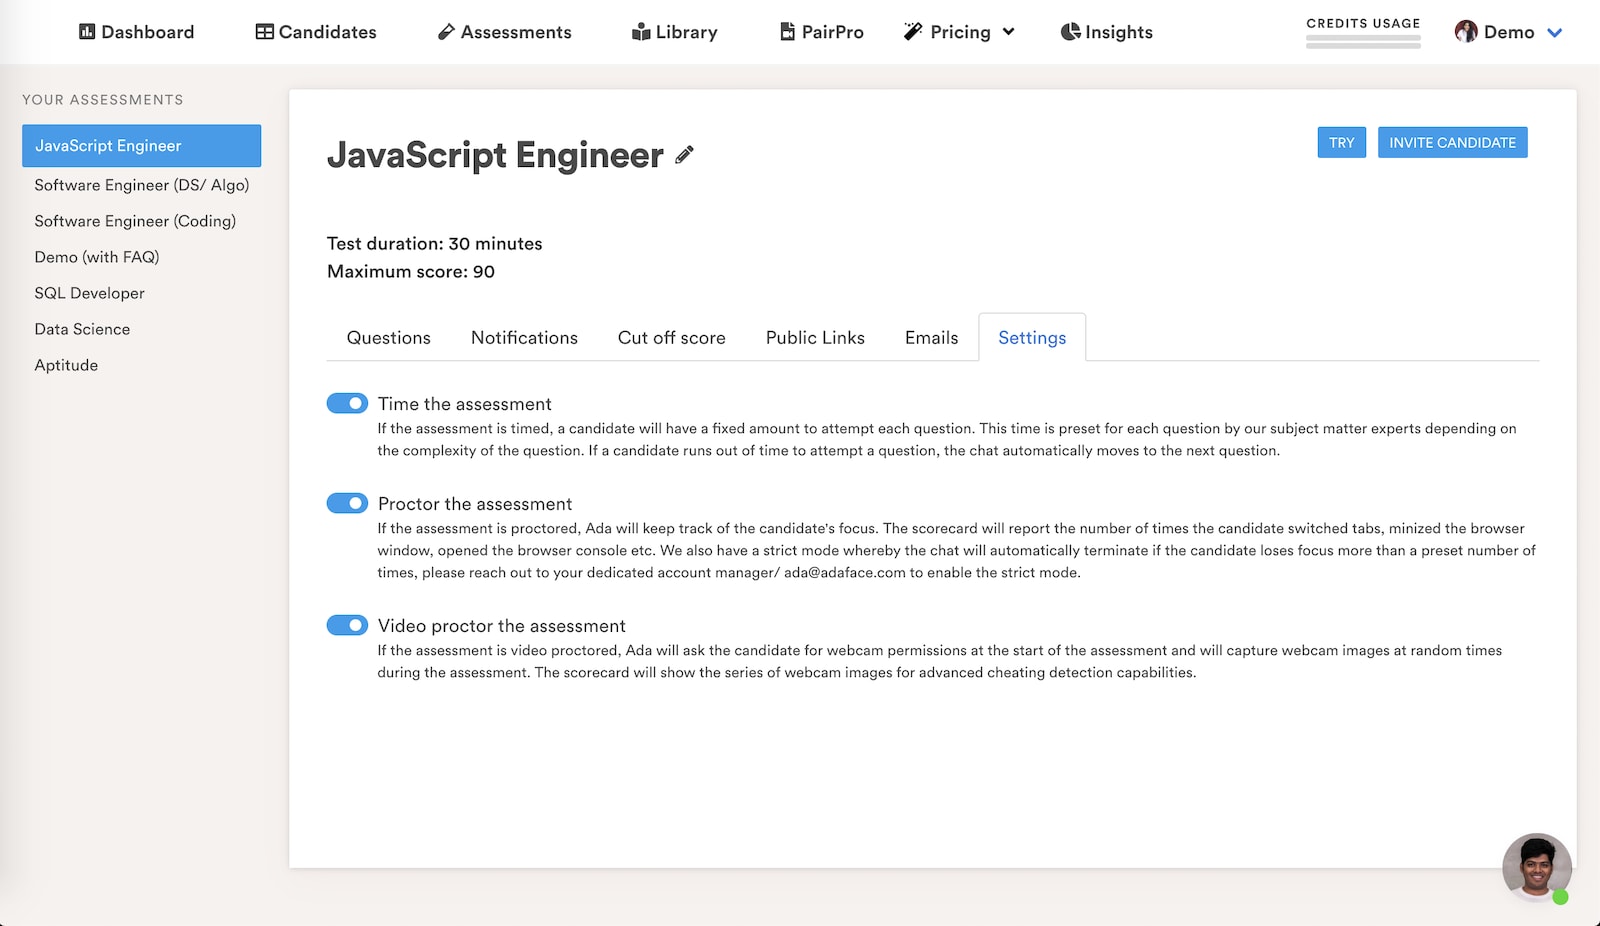This screenshot has height=926, width=1600.
Task: Click the Assessments pencil icon
Action: (446, 32)
